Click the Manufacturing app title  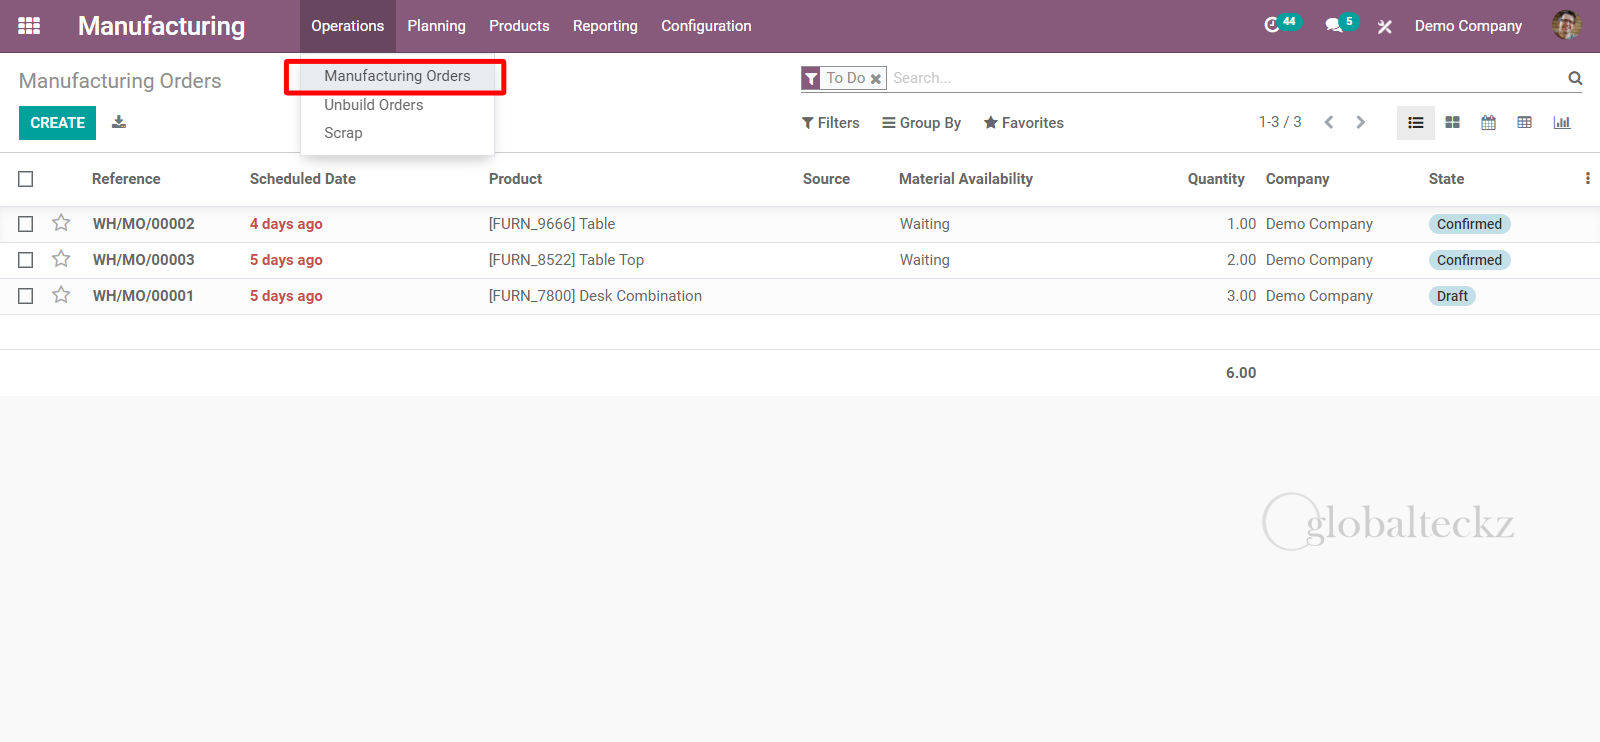[x=161, y=26]
